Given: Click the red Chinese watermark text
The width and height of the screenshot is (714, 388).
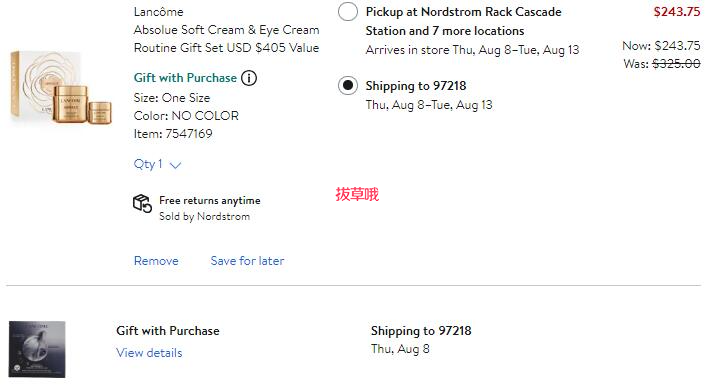Looking at the screenshot, I should [x=357, y=194].
